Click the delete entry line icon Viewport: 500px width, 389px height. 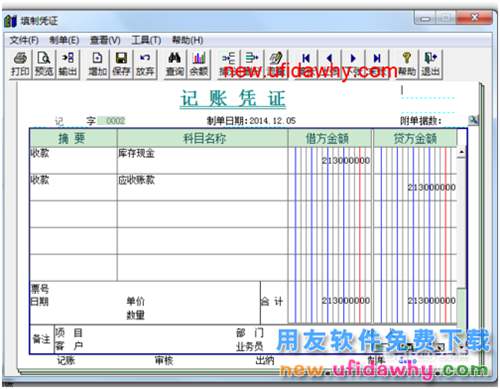[x=252, y=64]
